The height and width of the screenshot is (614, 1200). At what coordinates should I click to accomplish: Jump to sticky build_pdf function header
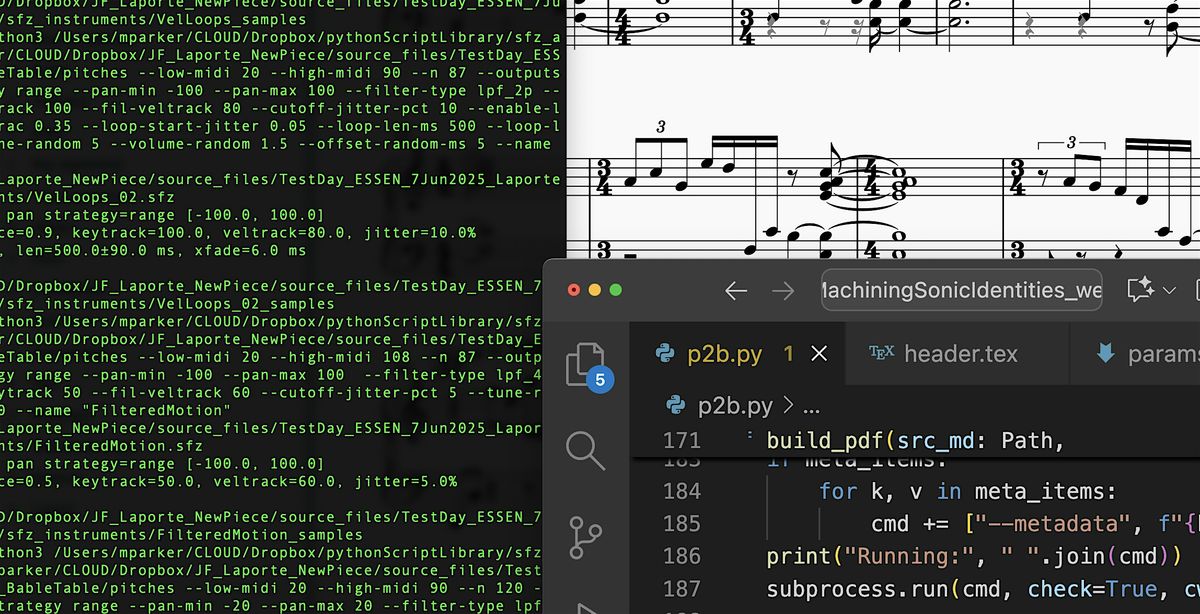coord(915,441)
